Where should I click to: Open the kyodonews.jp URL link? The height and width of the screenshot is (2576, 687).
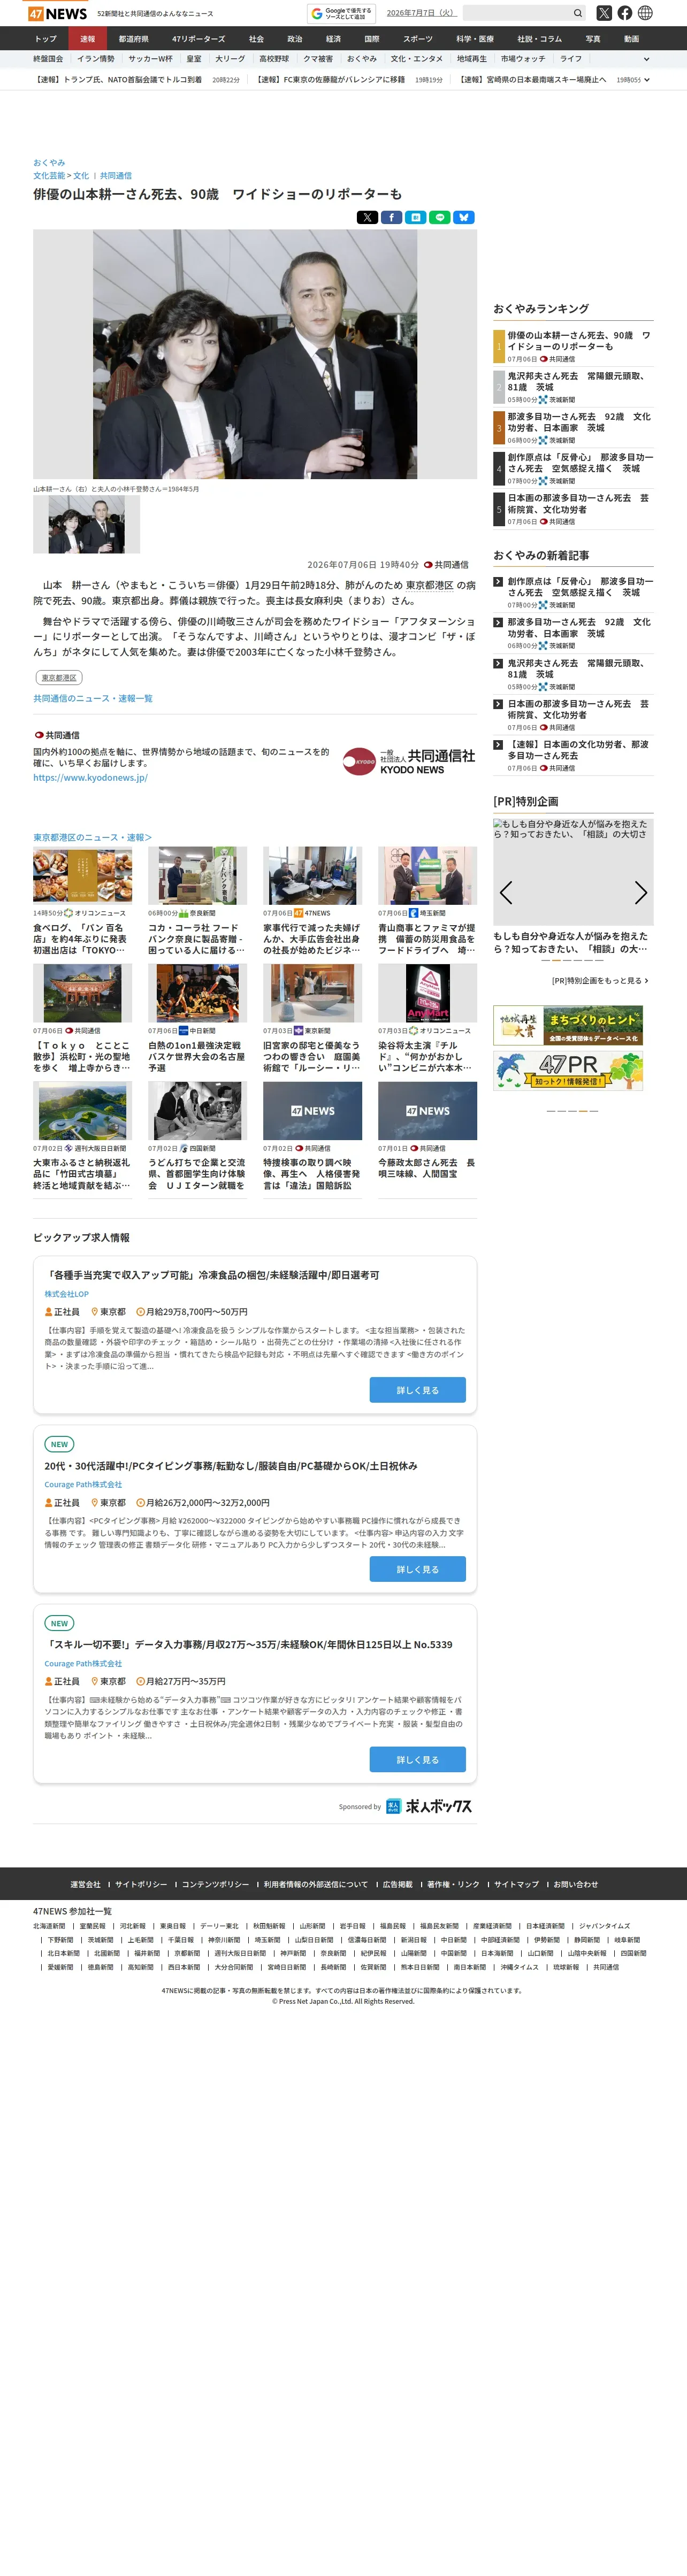[90, 778]
